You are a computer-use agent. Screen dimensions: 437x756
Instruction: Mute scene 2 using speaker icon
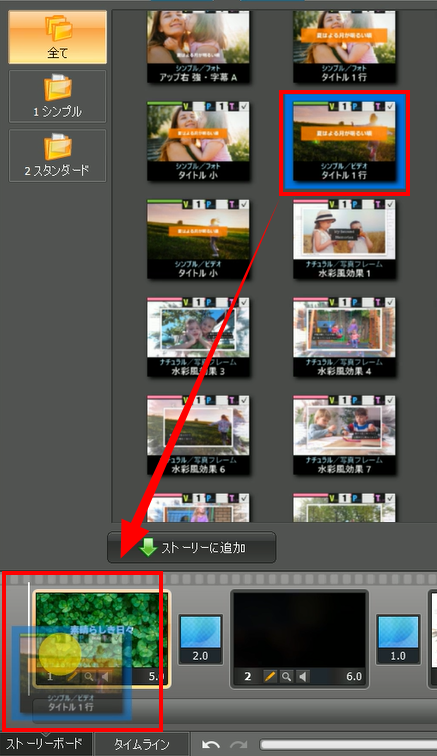[x=302, y=676]
